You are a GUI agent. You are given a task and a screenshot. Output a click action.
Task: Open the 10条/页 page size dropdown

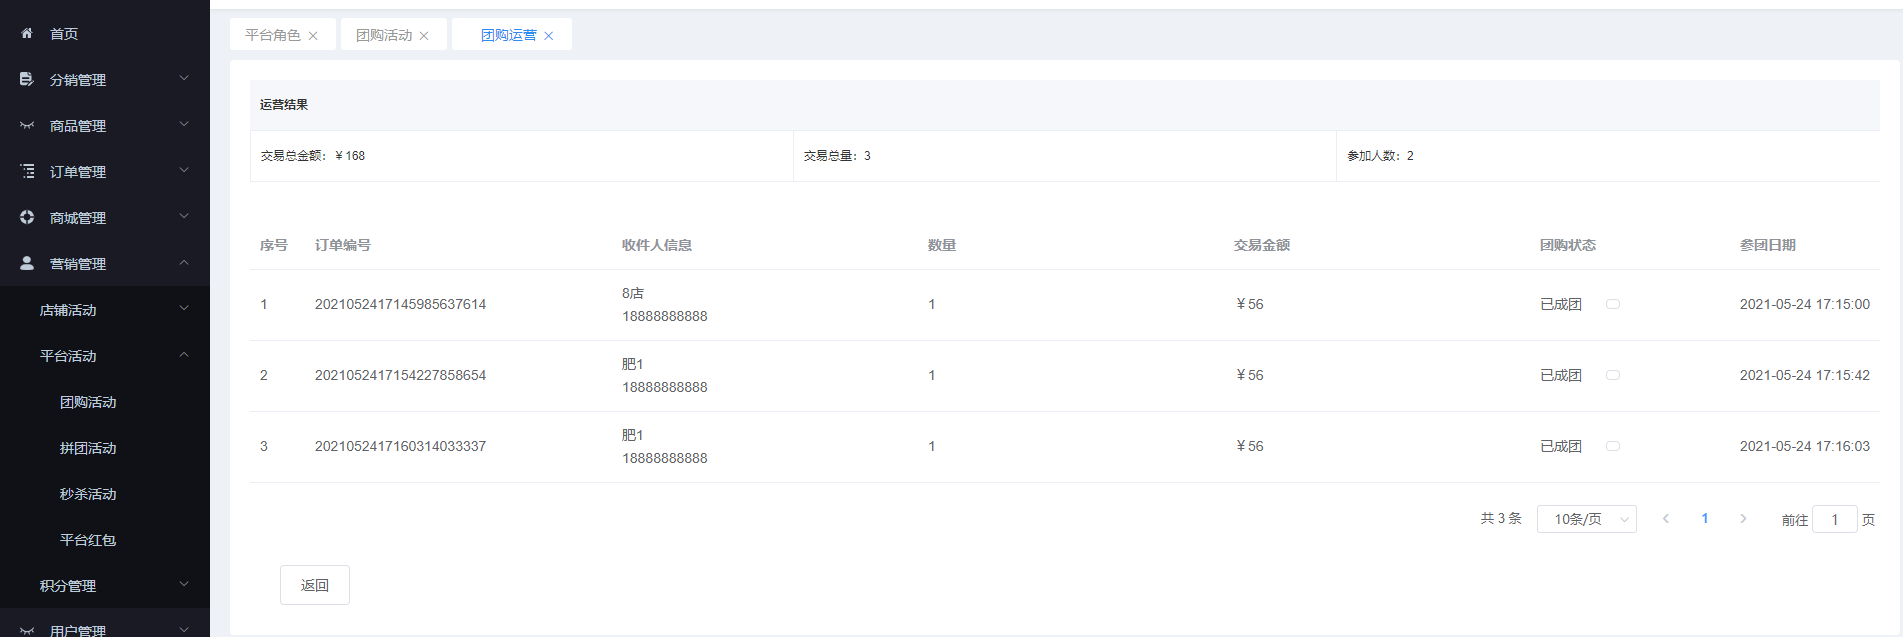coord(1586,519)
